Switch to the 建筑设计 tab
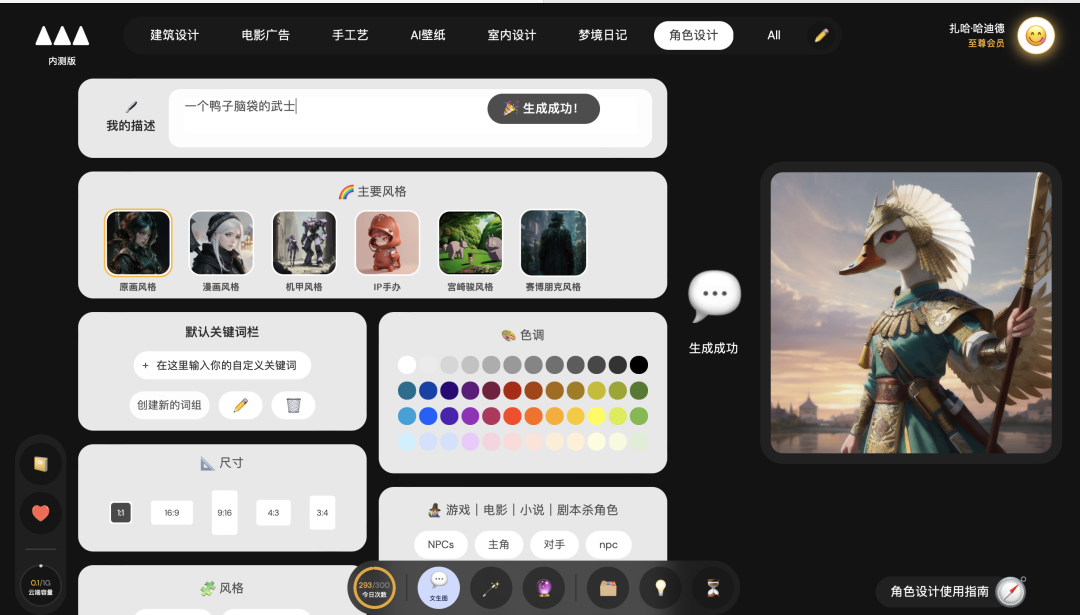 pos(174,35)
